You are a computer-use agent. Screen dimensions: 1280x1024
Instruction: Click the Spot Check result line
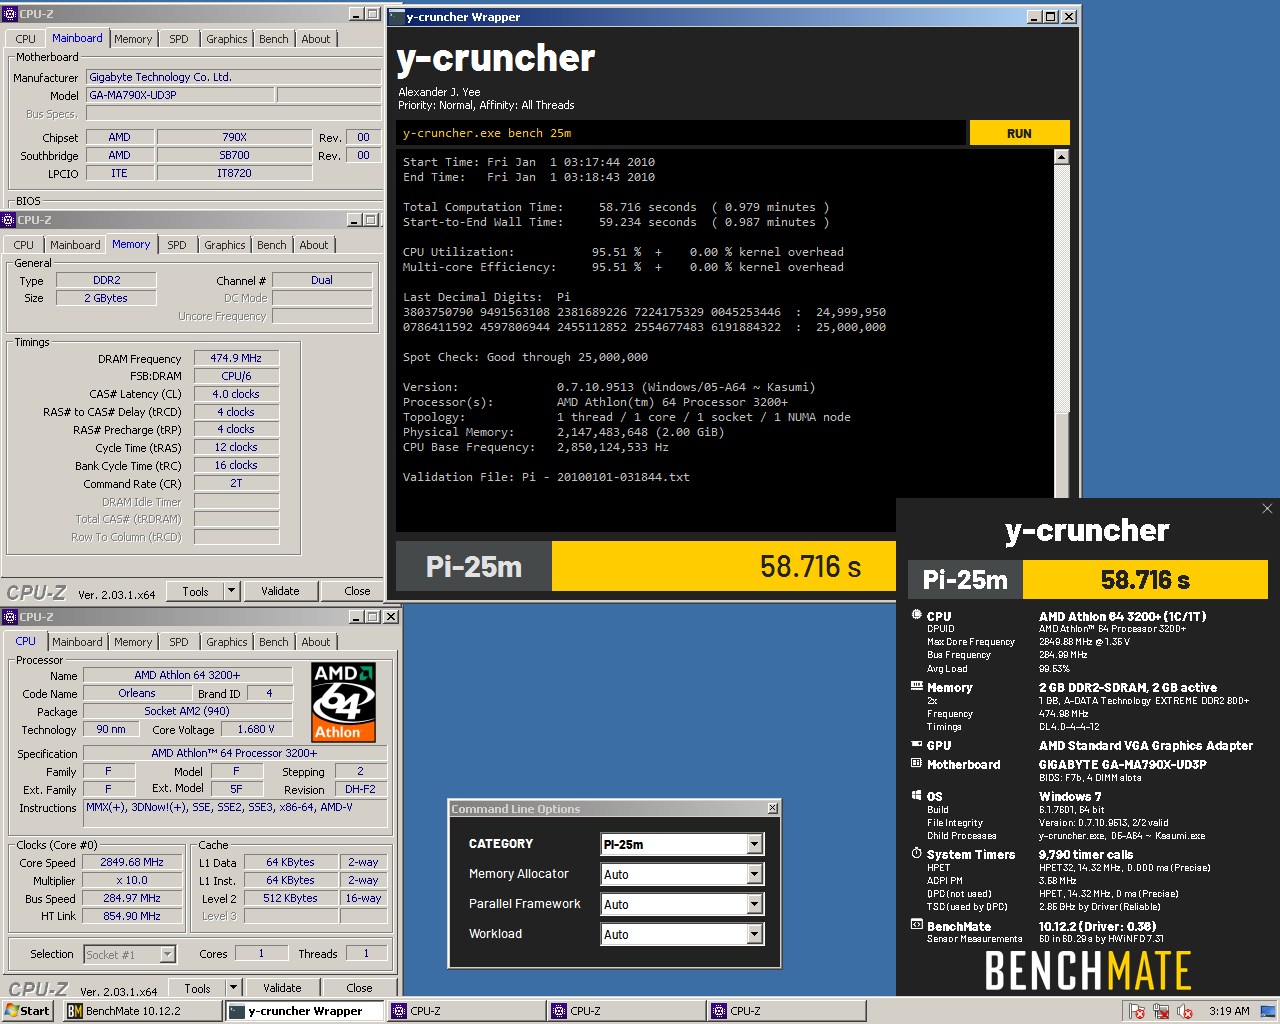click(x=525, y=357)
